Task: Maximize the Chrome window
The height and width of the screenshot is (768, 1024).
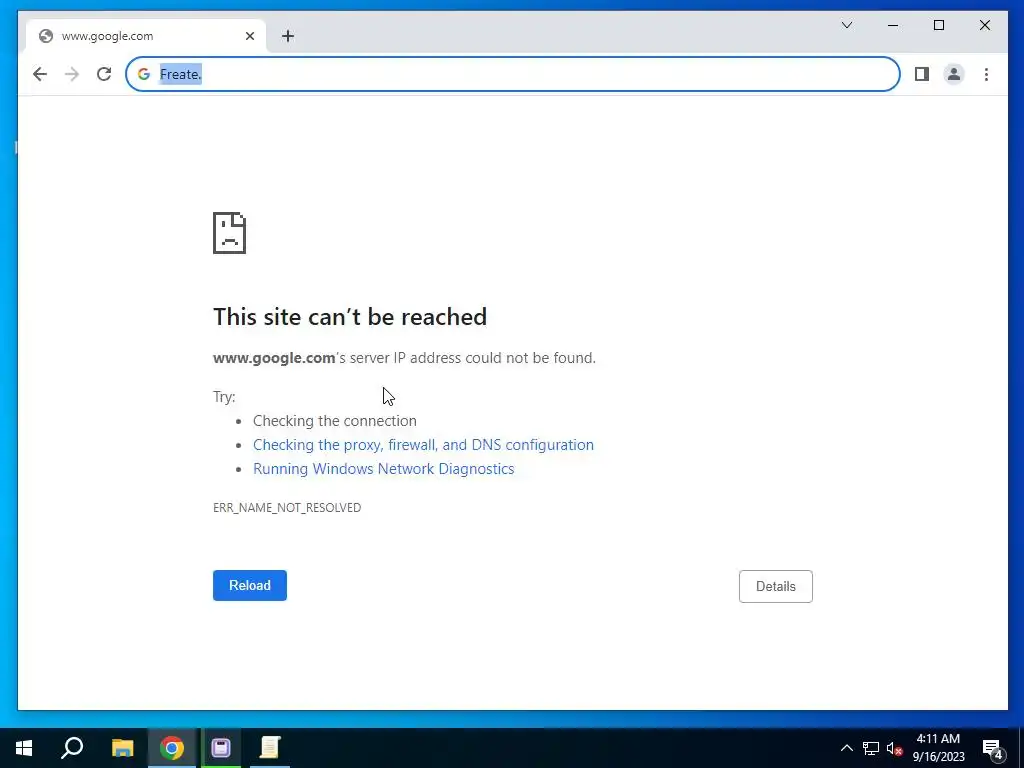Action: click(938, 25)
